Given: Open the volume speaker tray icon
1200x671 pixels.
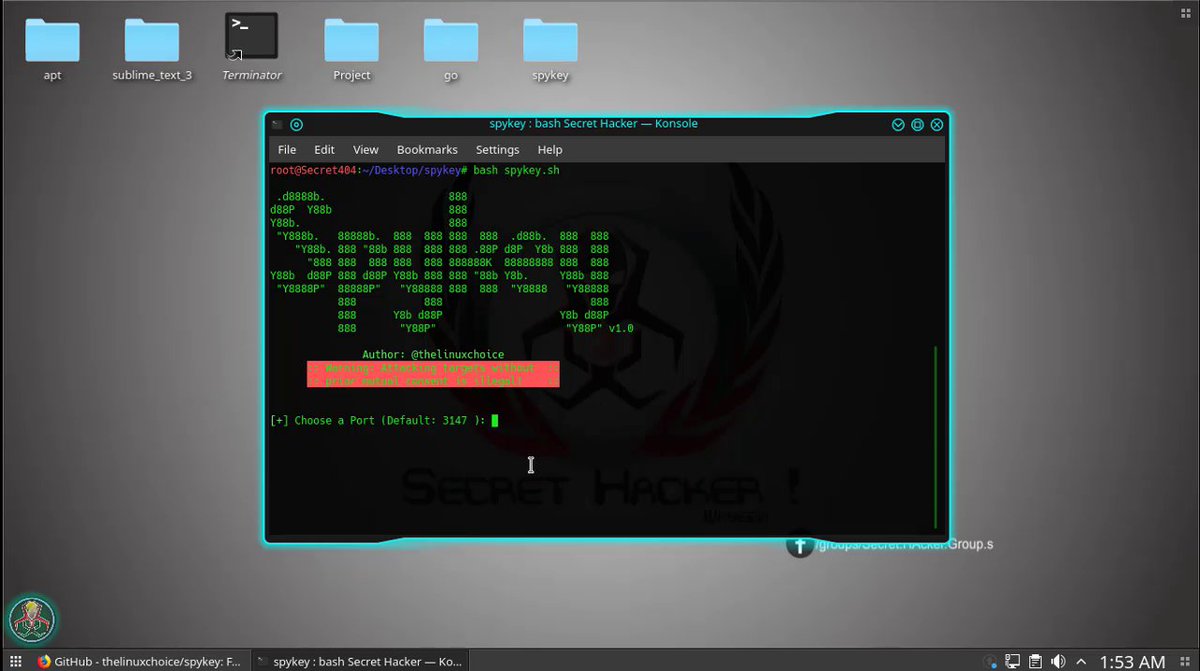Looking at the screenshot, I should (x=1058, y=661).
